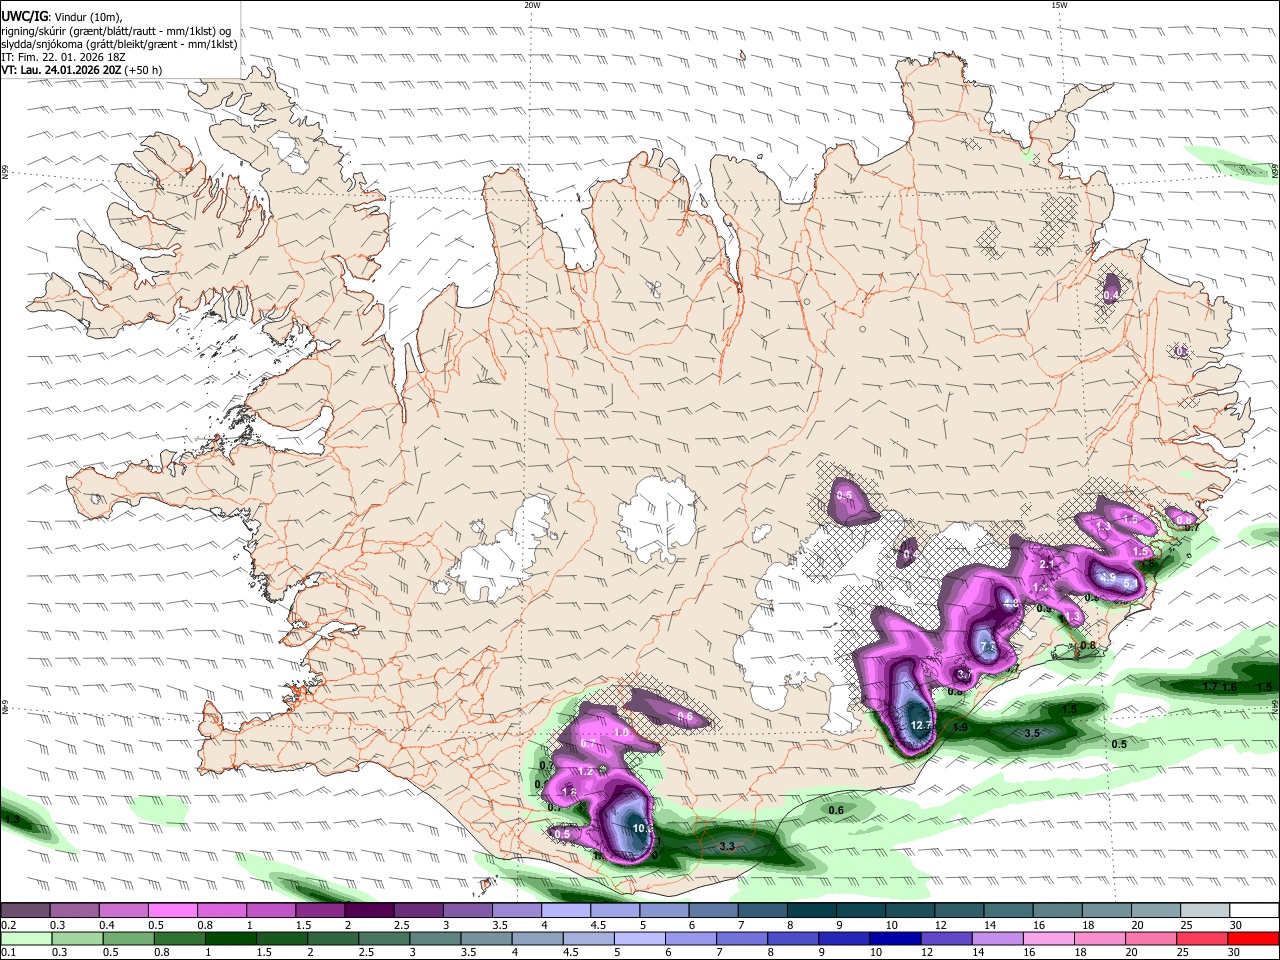Click the 12.7 precipitation value on the map
Viewport: 1280px width, 960px height.
921,725
